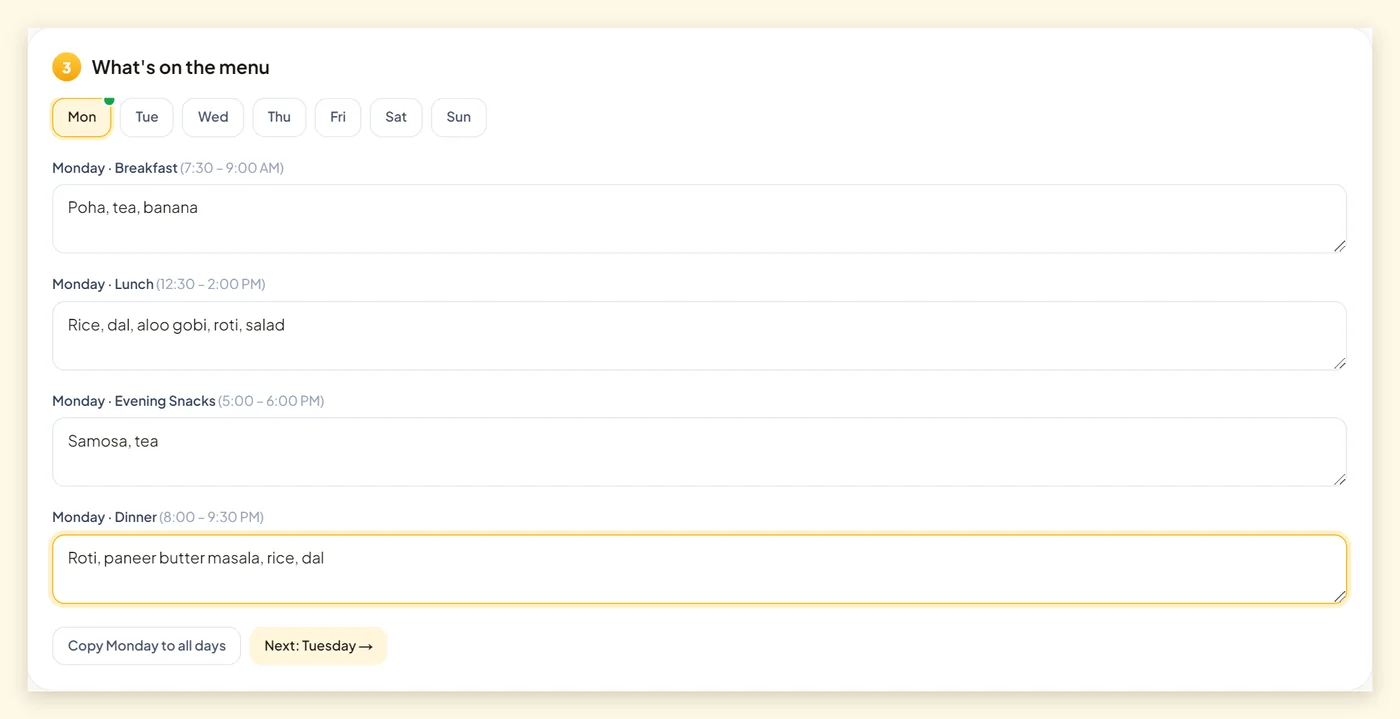Switch to the Wed day tab

213,117
